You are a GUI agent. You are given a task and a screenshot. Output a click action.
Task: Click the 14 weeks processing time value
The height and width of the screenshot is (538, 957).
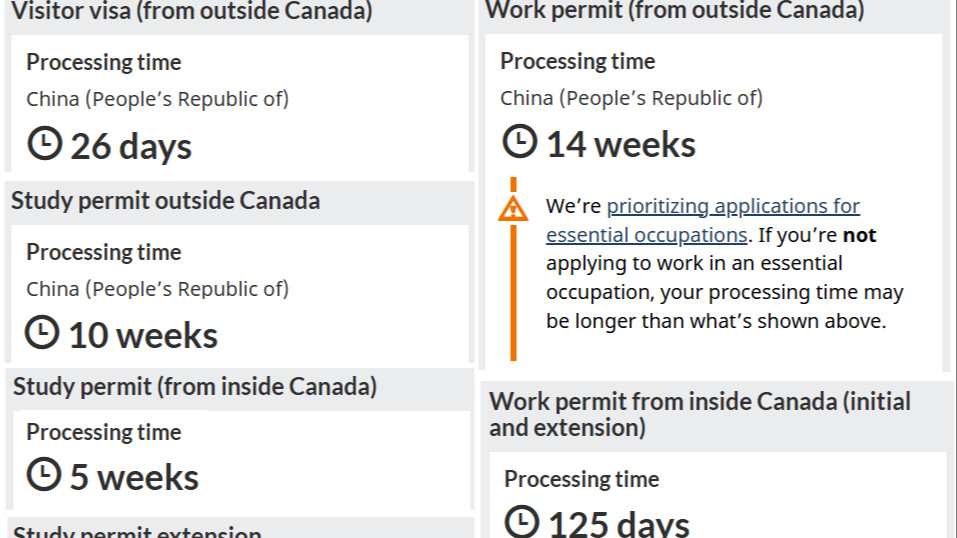[621, 145]
